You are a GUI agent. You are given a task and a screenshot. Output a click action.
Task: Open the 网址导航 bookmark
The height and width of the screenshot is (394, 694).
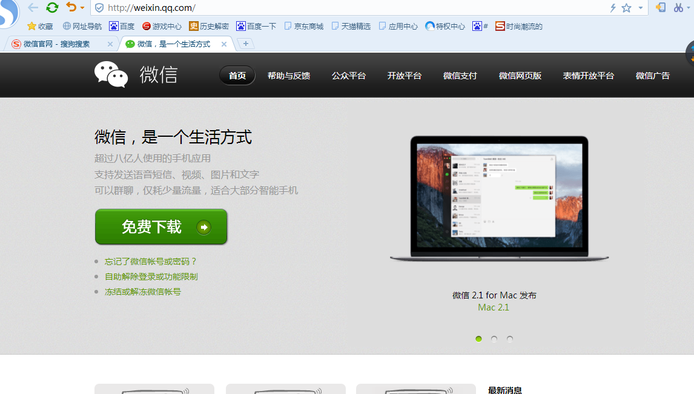[x=82, y=27]
